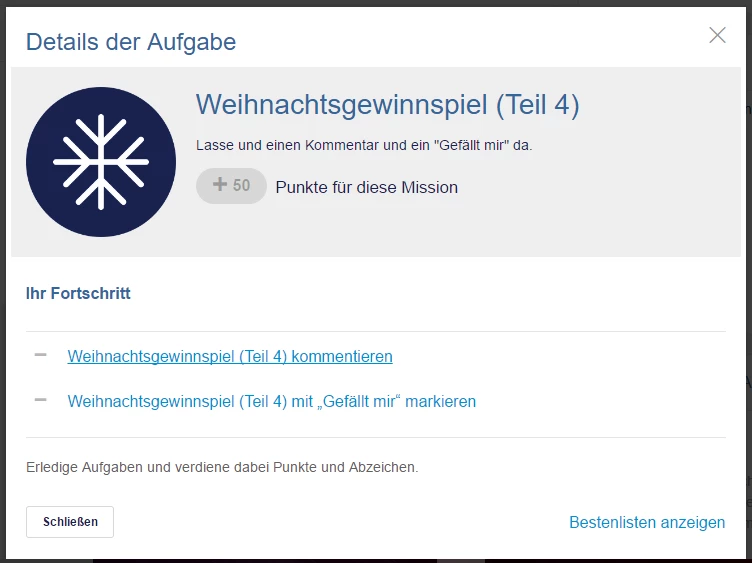The height and width of the screenshot is (563, 752).
Task: Click the 'Punkte für diese Mission' label
Action: (366, 187)
